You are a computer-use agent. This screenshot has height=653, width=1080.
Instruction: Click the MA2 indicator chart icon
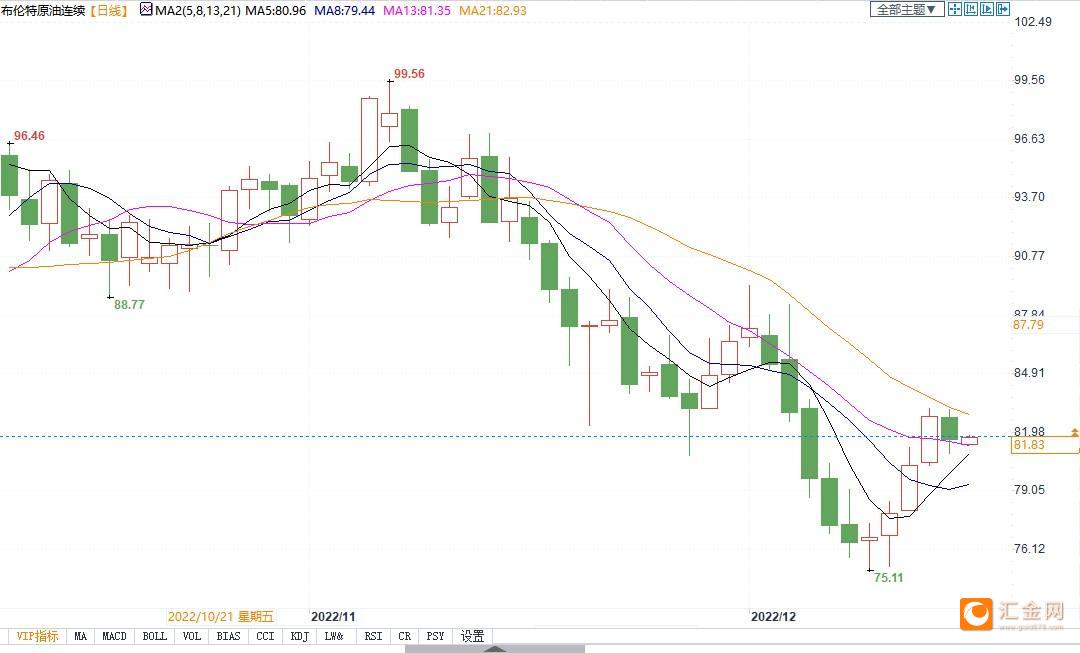point(146,10)
